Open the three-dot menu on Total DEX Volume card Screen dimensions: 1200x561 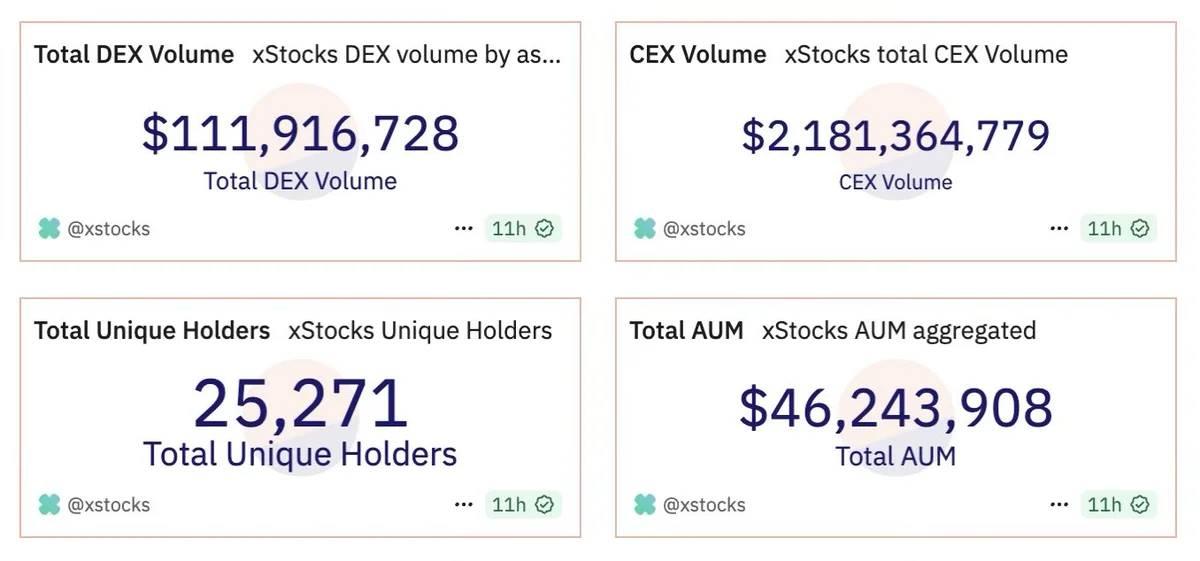(463, 229)
